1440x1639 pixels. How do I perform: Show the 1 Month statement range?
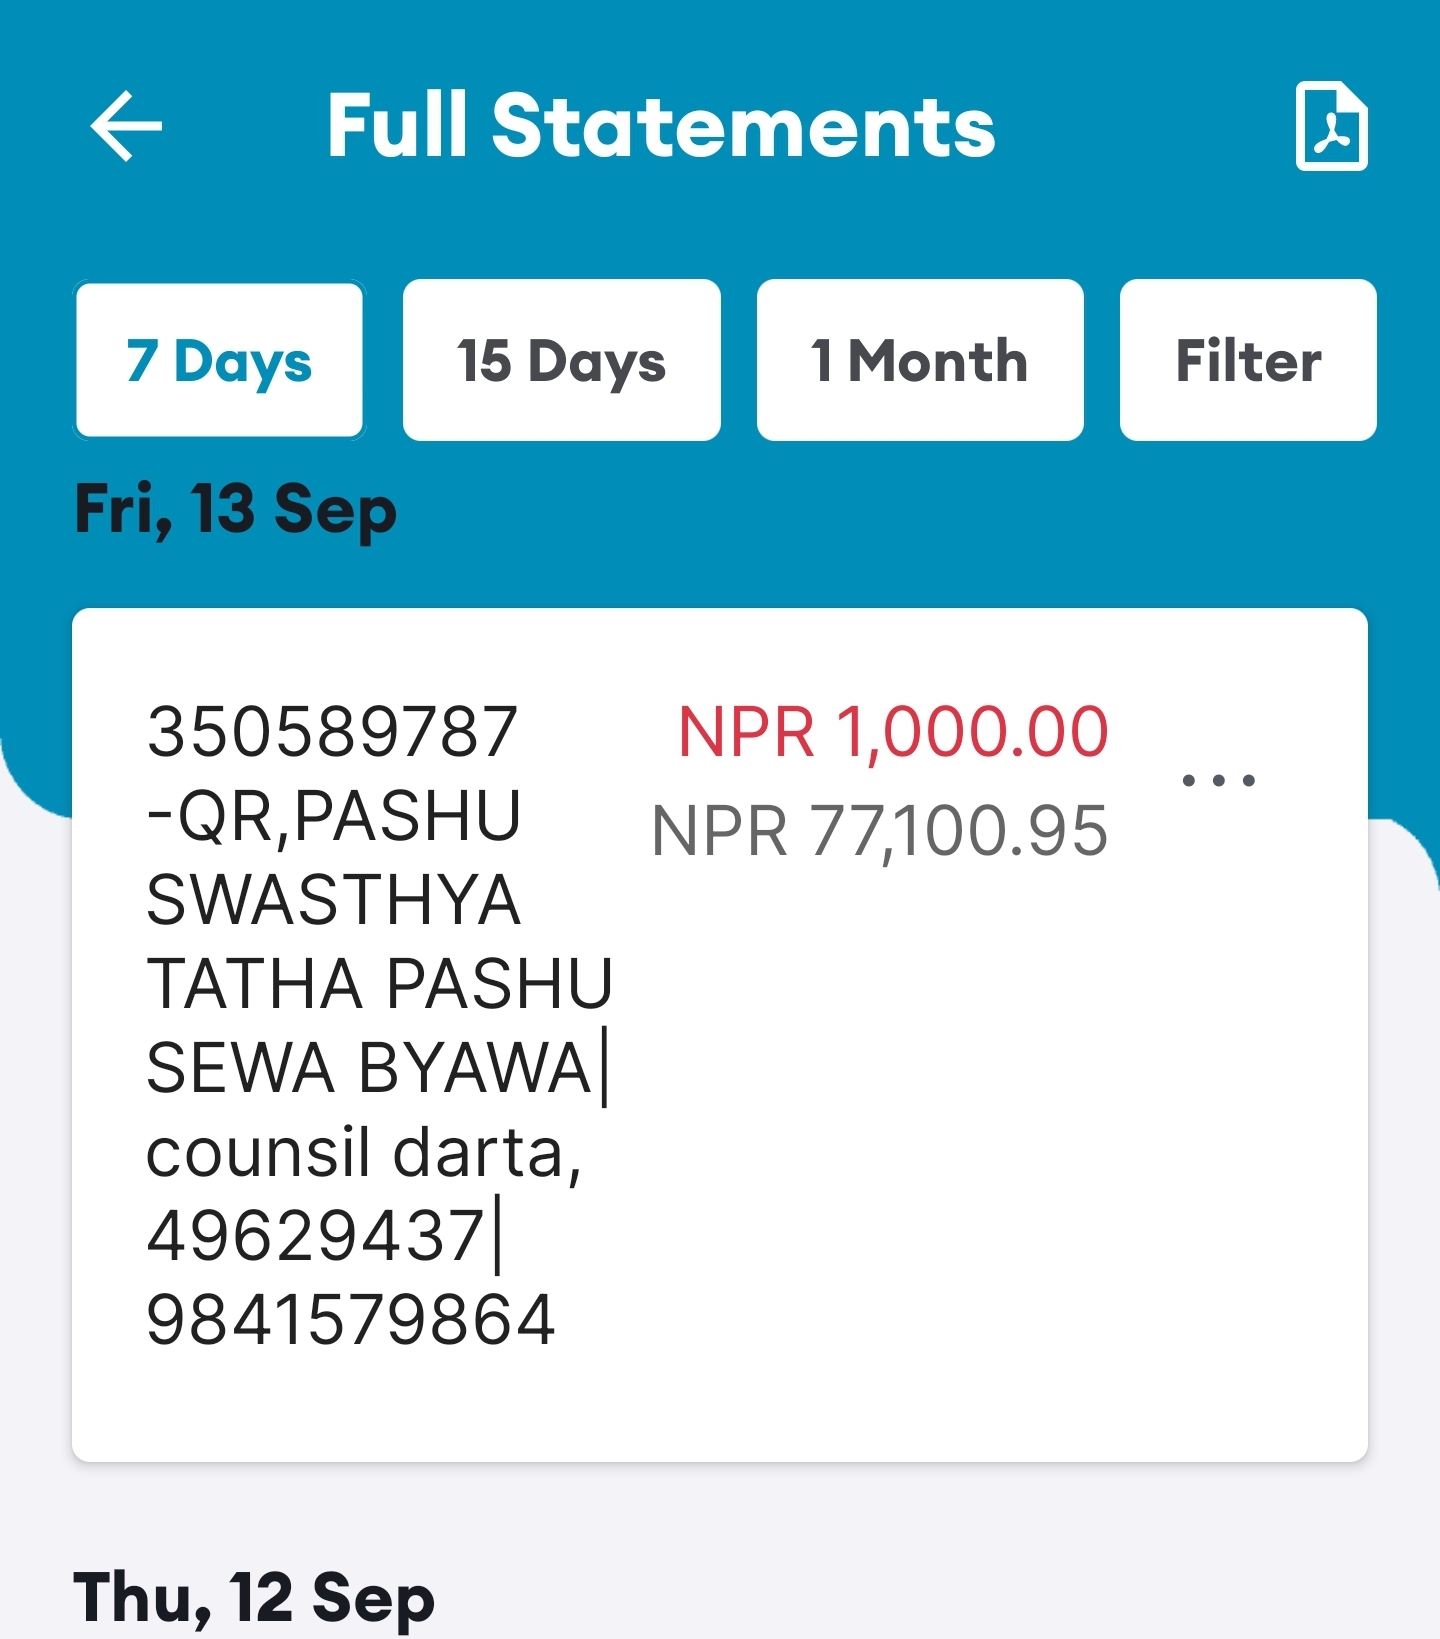(x=920, y=360)
